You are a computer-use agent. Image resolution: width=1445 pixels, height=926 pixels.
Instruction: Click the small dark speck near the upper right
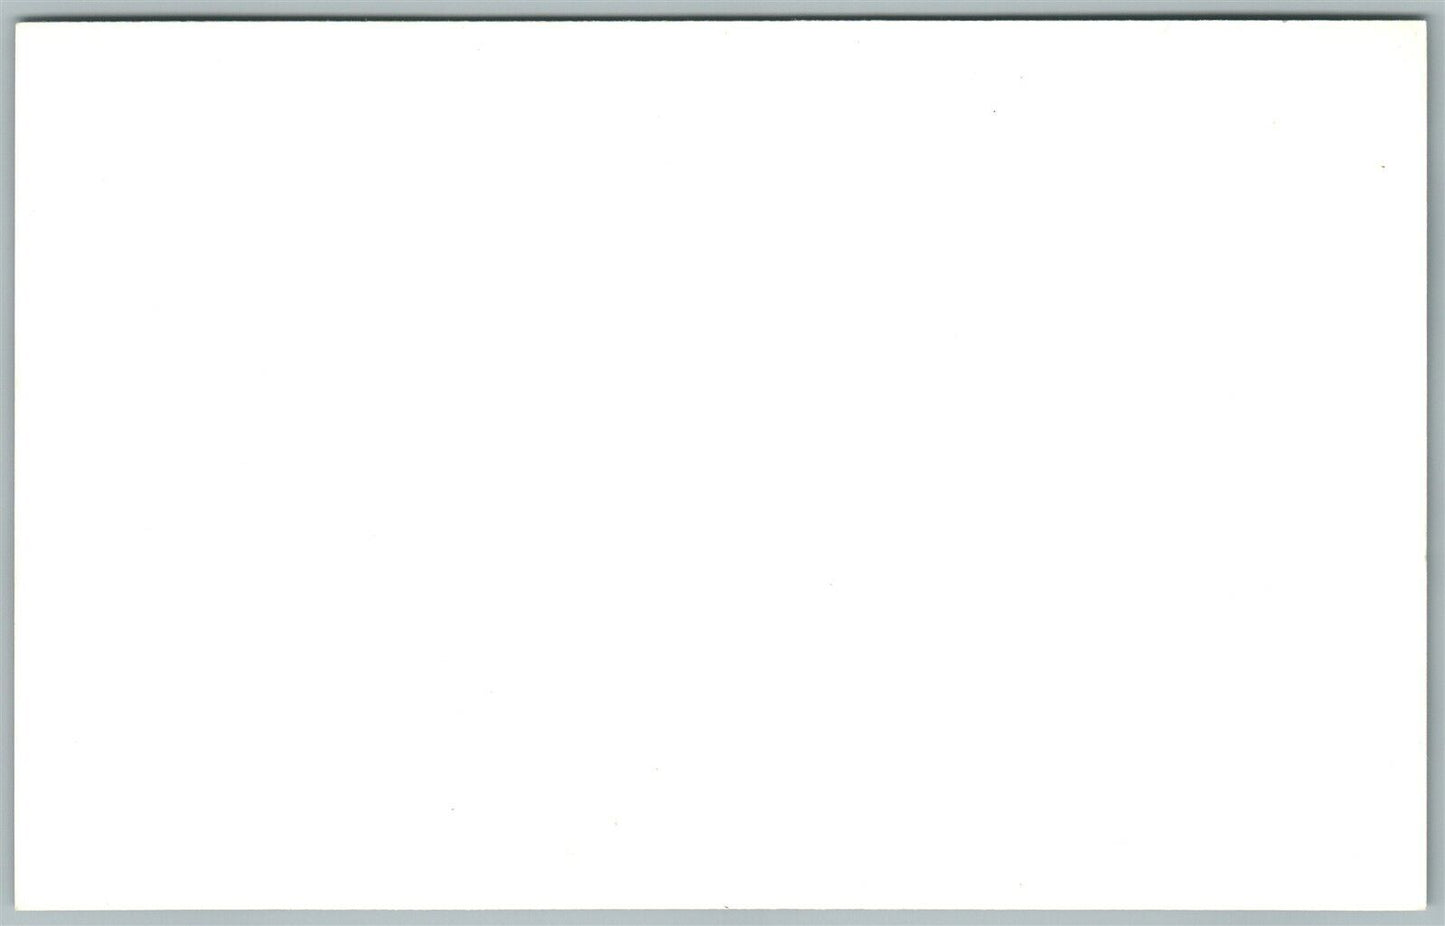(x=994, y=111)
